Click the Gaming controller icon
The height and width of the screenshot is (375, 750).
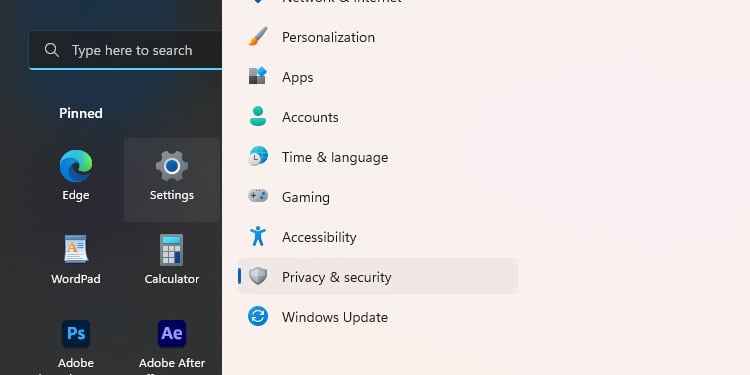click(258, 196)
